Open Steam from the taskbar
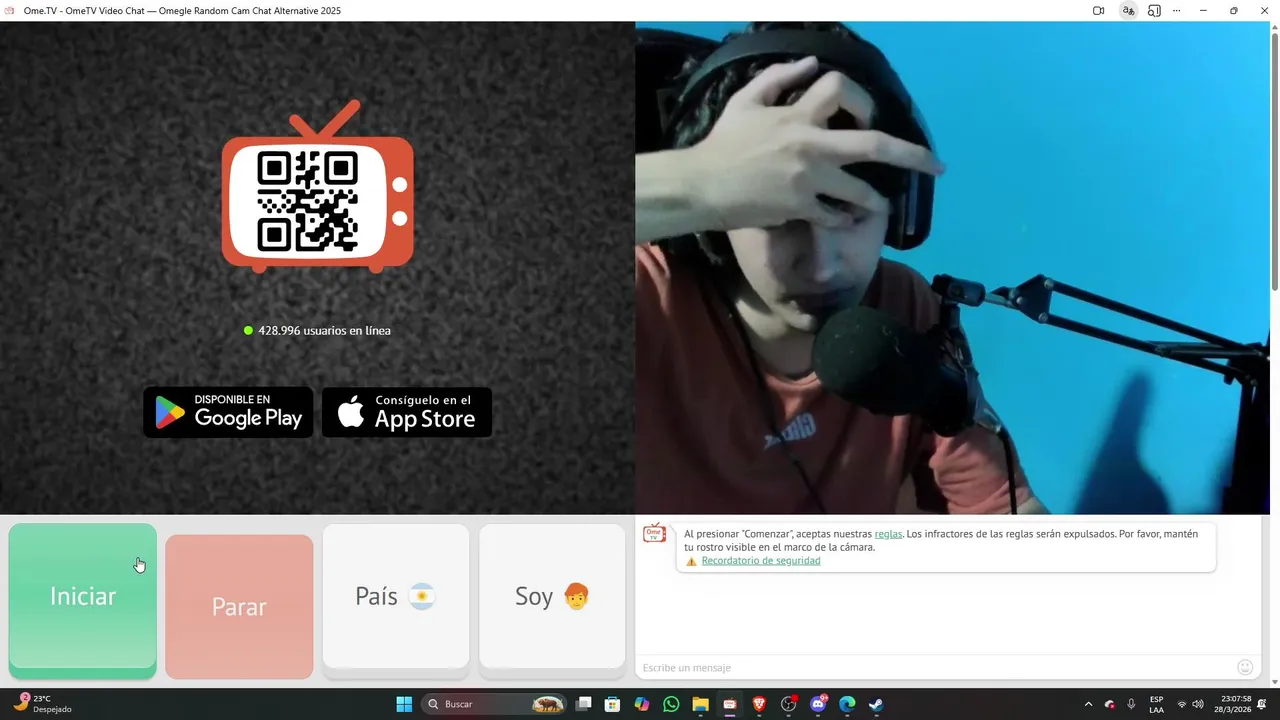Image resolution: width=1280 pixels, height=720 pixels. [876, 704]
